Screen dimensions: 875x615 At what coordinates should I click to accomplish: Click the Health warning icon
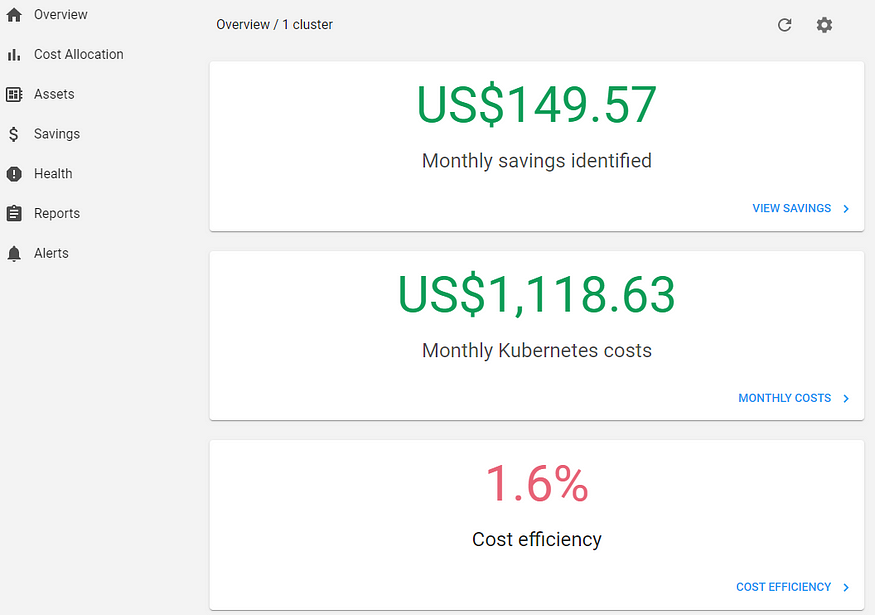[x=14, y=174]
